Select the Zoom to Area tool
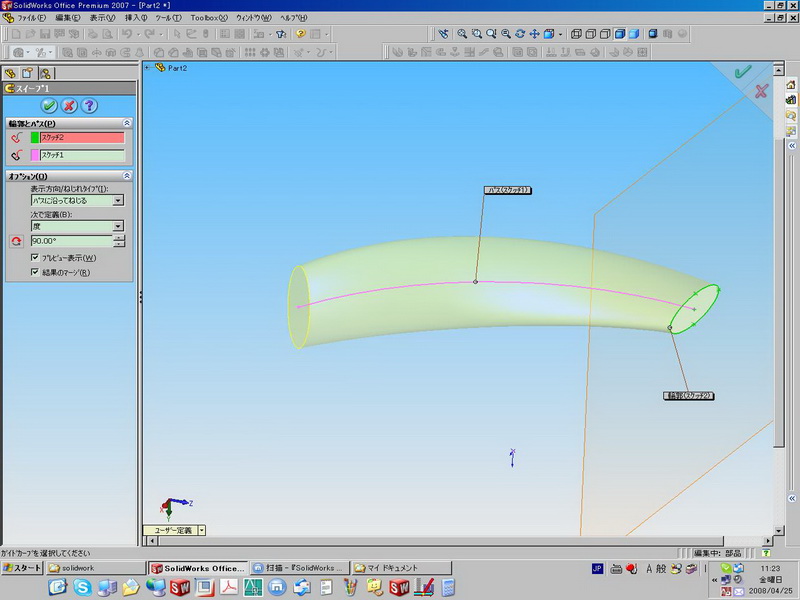800x600 pixels. point(477,34)
